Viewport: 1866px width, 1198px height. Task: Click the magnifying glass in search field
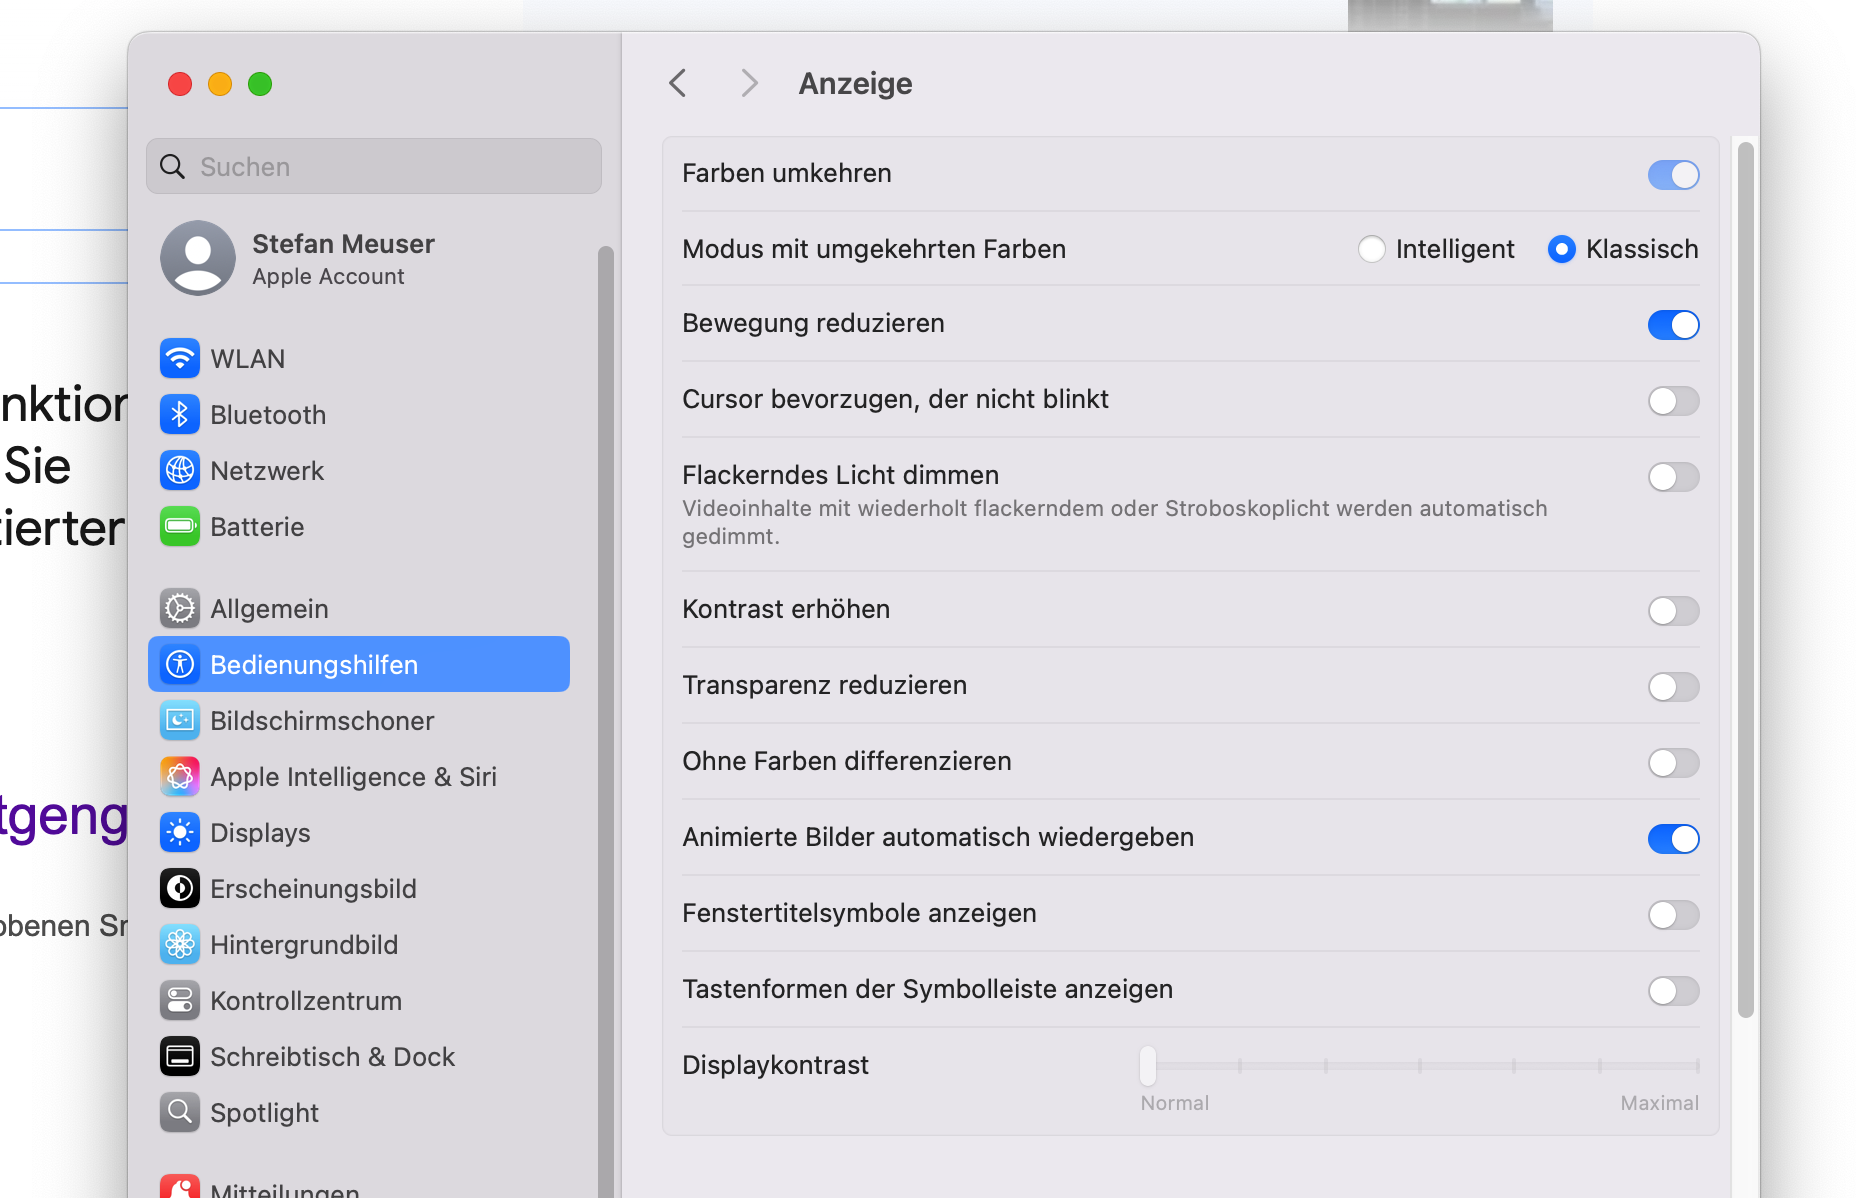pyautogui.click(x=173, y=166)
